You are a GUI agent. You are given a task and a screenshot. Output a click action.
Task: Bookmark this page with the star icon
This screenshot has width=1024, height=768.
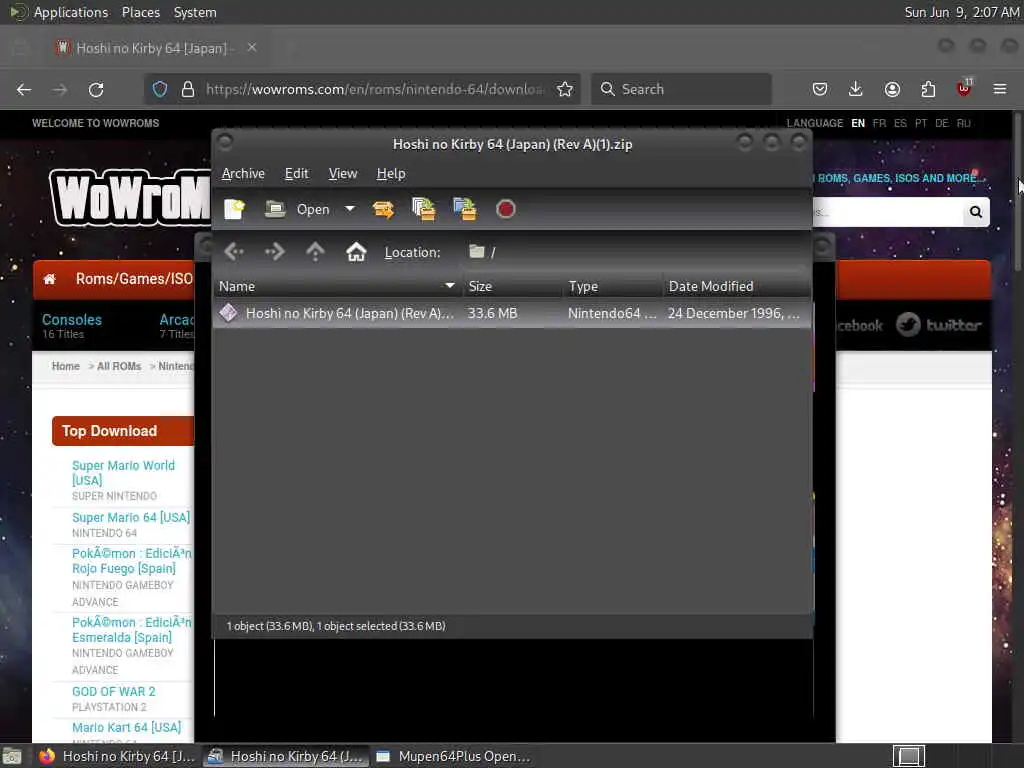pyautogui.click(x=565, y=89)
